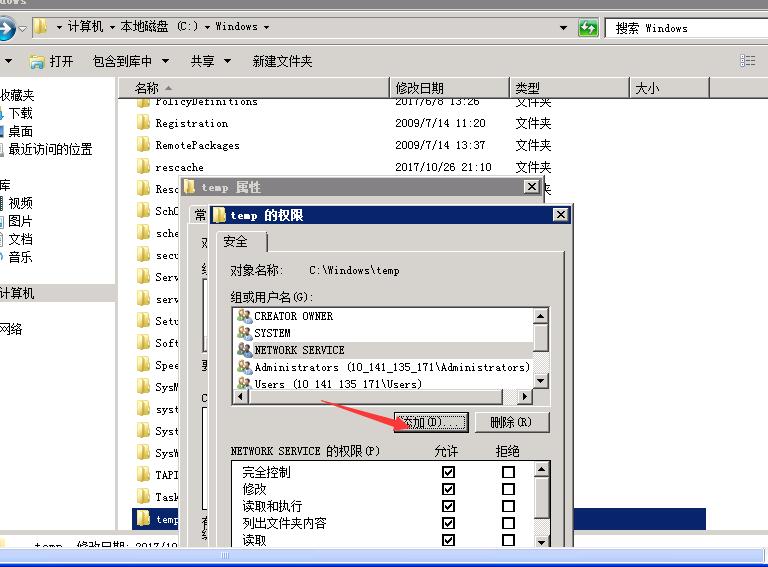Toggle Allow checkbox for Read permission
768x567 pixels.
coord(448,540)
